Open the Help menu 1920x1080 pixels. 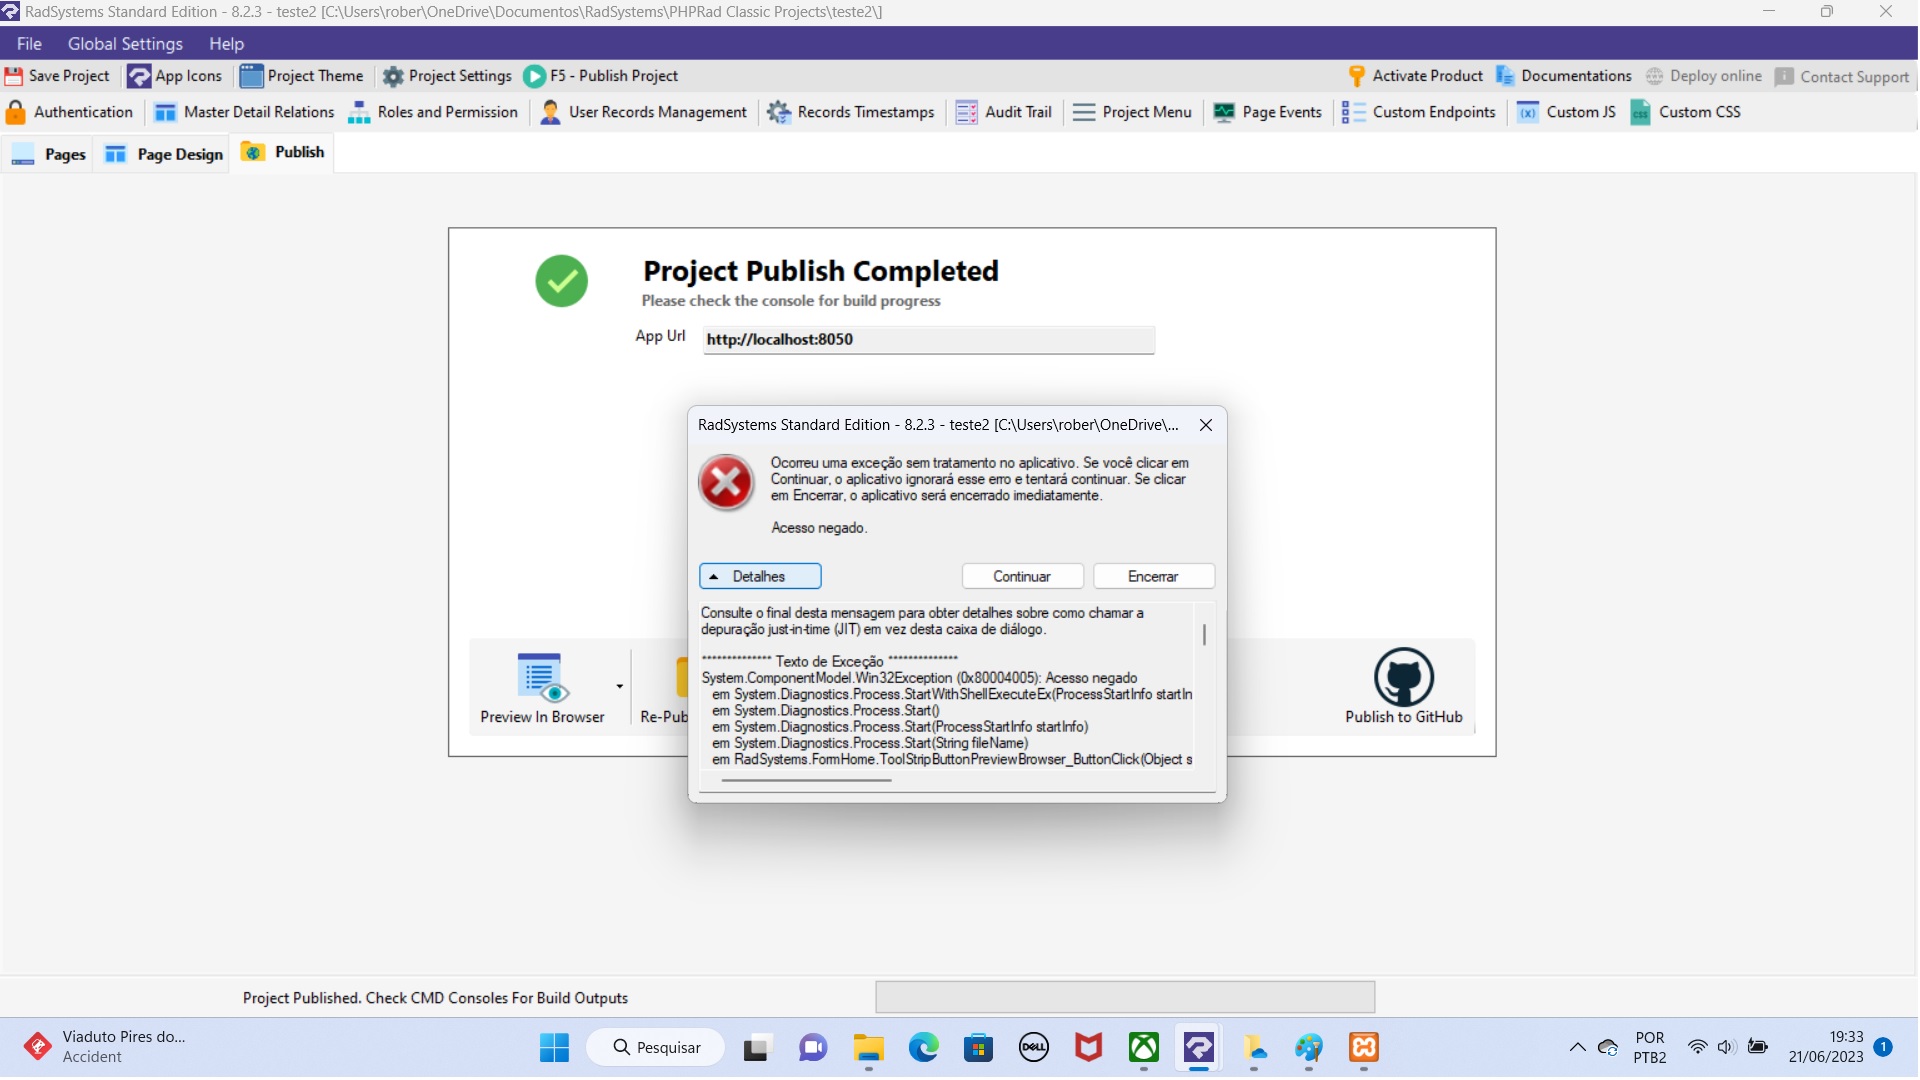tap(226, 44)
